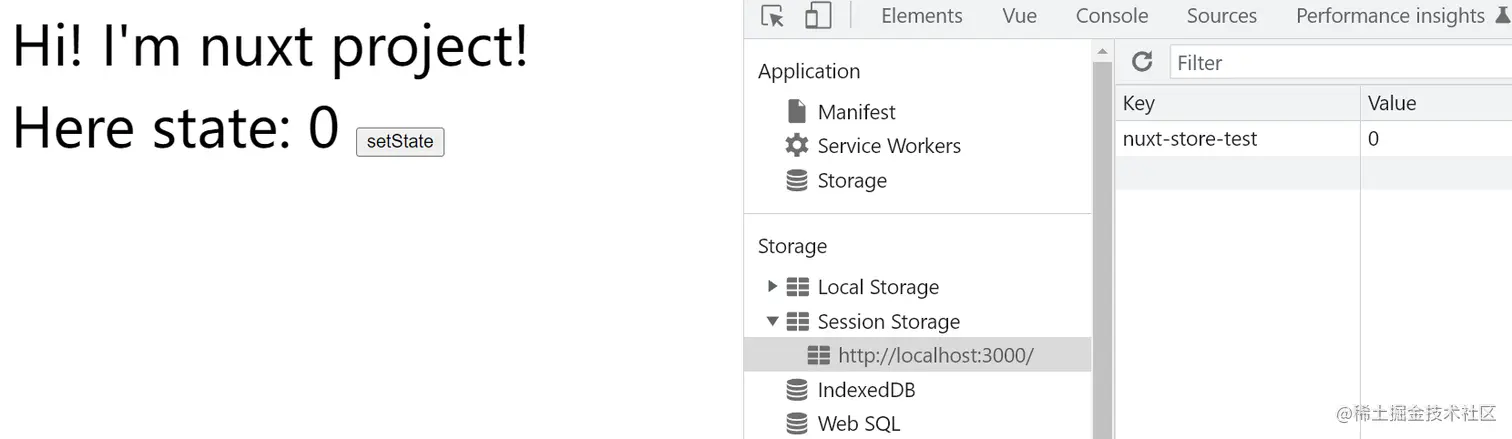Toggle the device toolbar icon

point(818,16)
